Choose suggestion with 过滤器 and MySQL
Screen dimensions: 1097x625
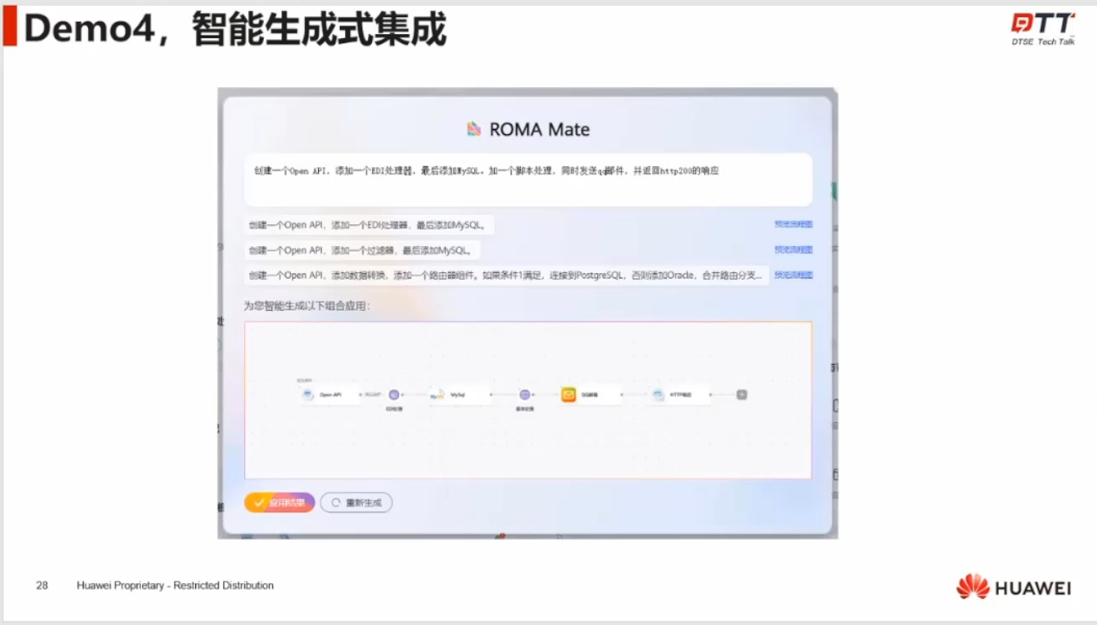[362, 250]
